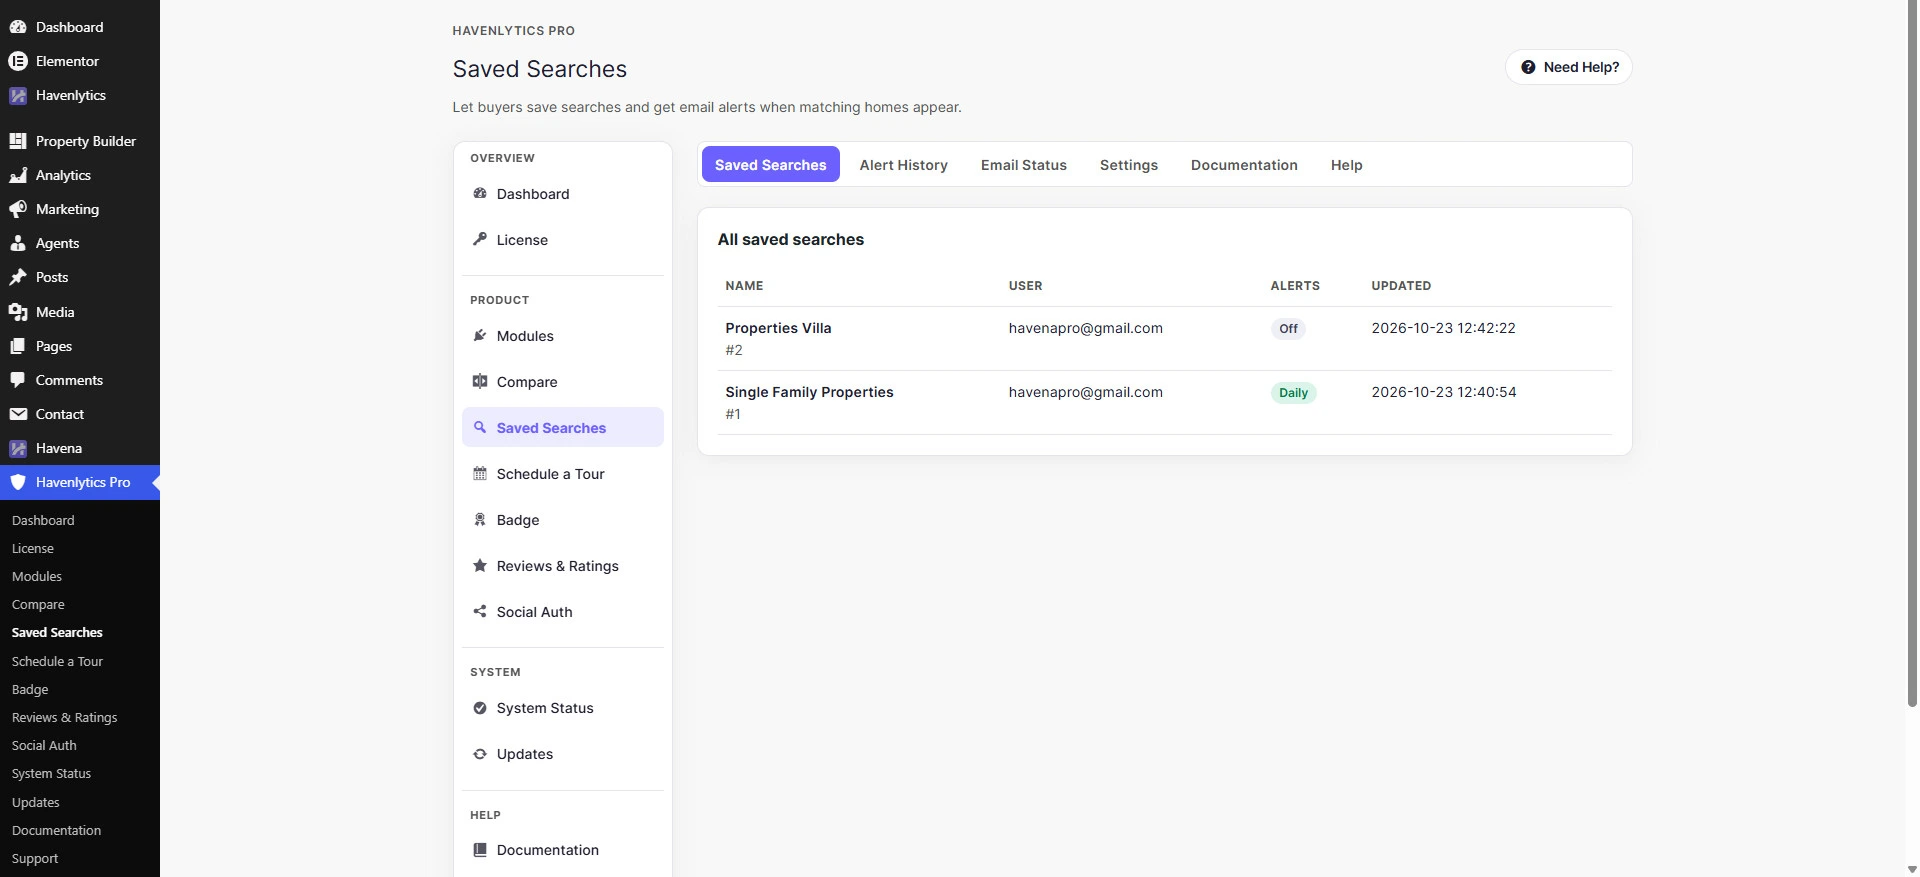
Task: Click the Need Help? button
Action: pos(1569,67)
